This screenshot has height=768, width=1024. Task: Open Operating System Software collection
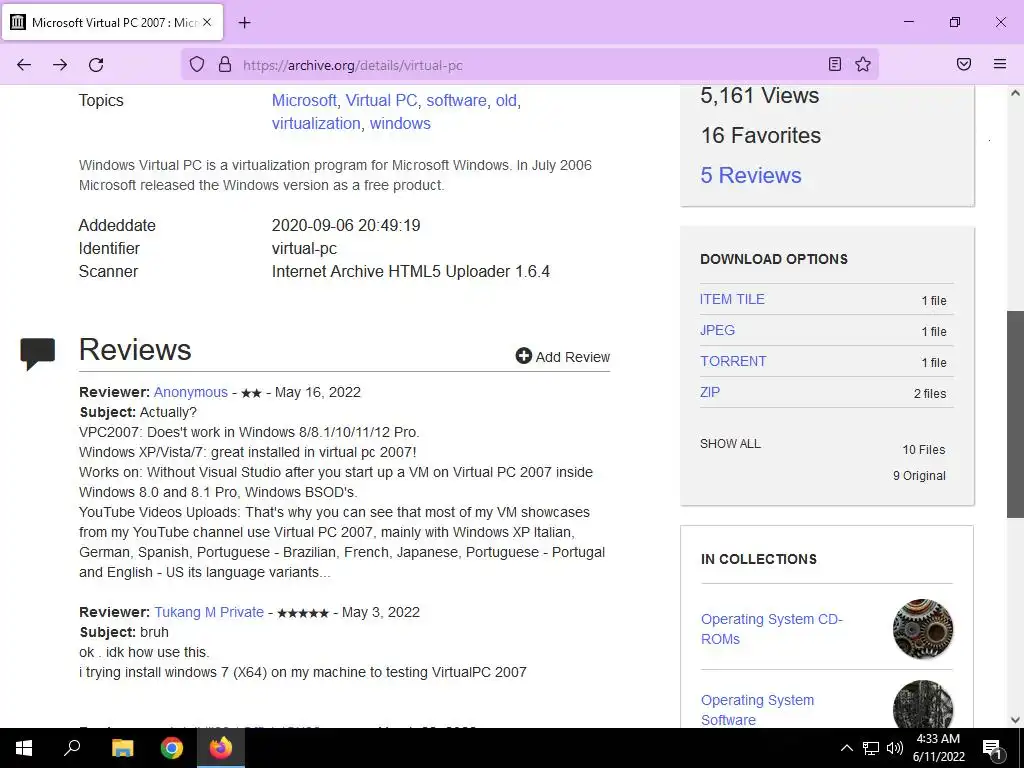757,710
